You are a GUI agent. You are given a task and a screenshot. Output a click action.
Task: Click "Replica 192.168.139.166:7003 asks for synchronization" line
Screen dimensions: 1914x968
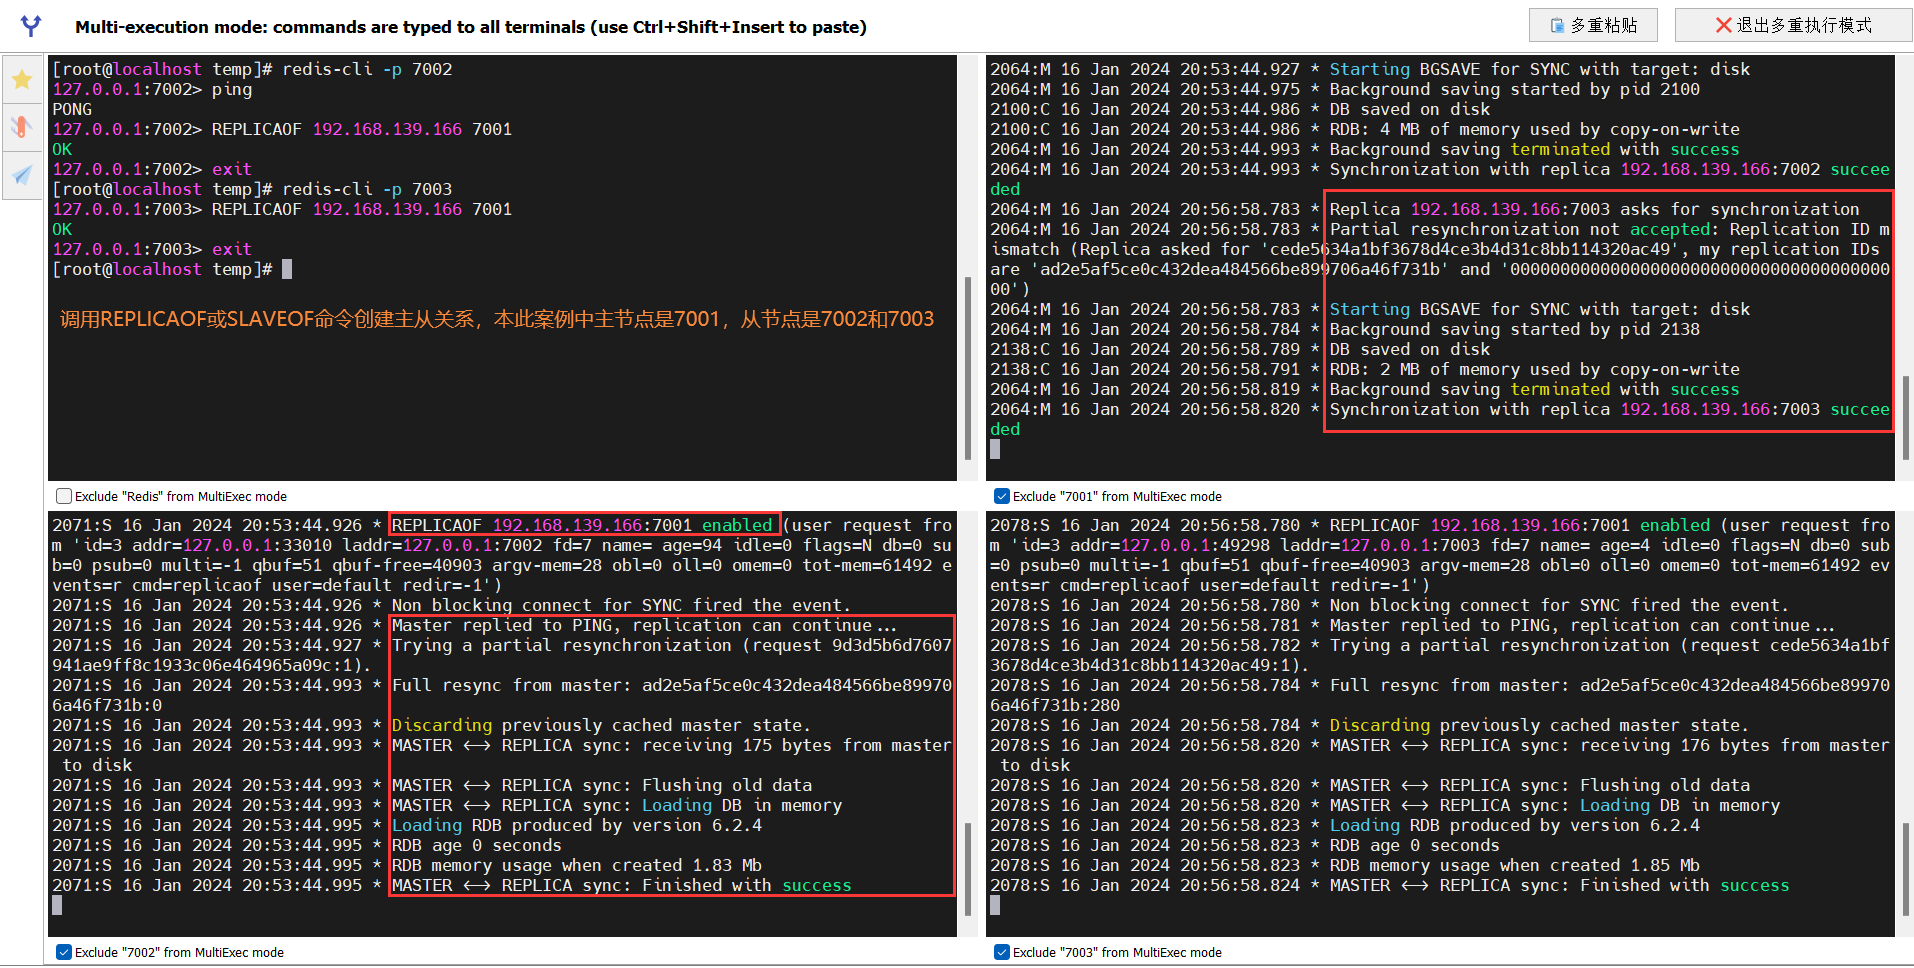pyautogui.click(x=1594, y=209)
